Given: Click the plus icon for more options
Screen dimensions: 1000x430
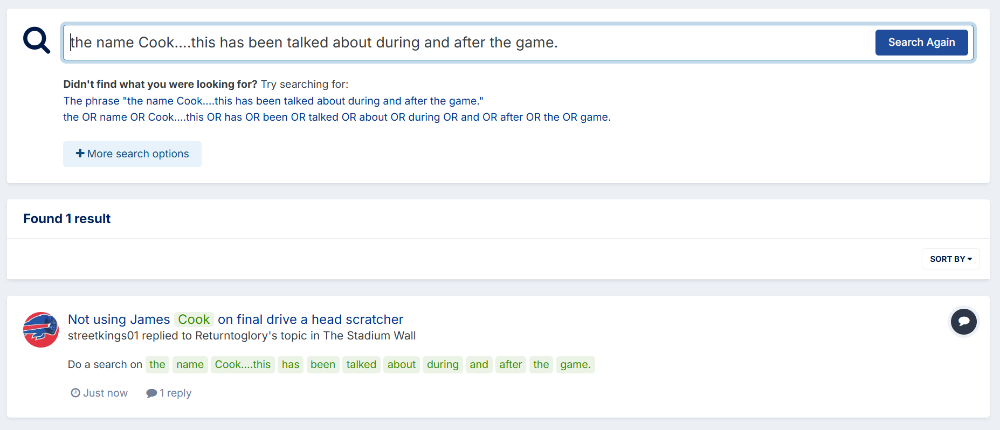Looking at the screenshot, I should pyautogui.click(x=80, y=154).
